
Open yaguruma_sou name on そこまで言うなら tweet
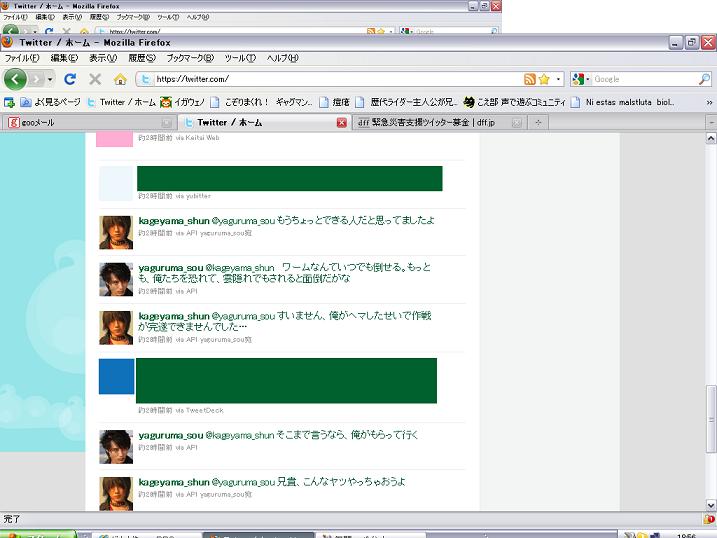click(x=171, y=436)
